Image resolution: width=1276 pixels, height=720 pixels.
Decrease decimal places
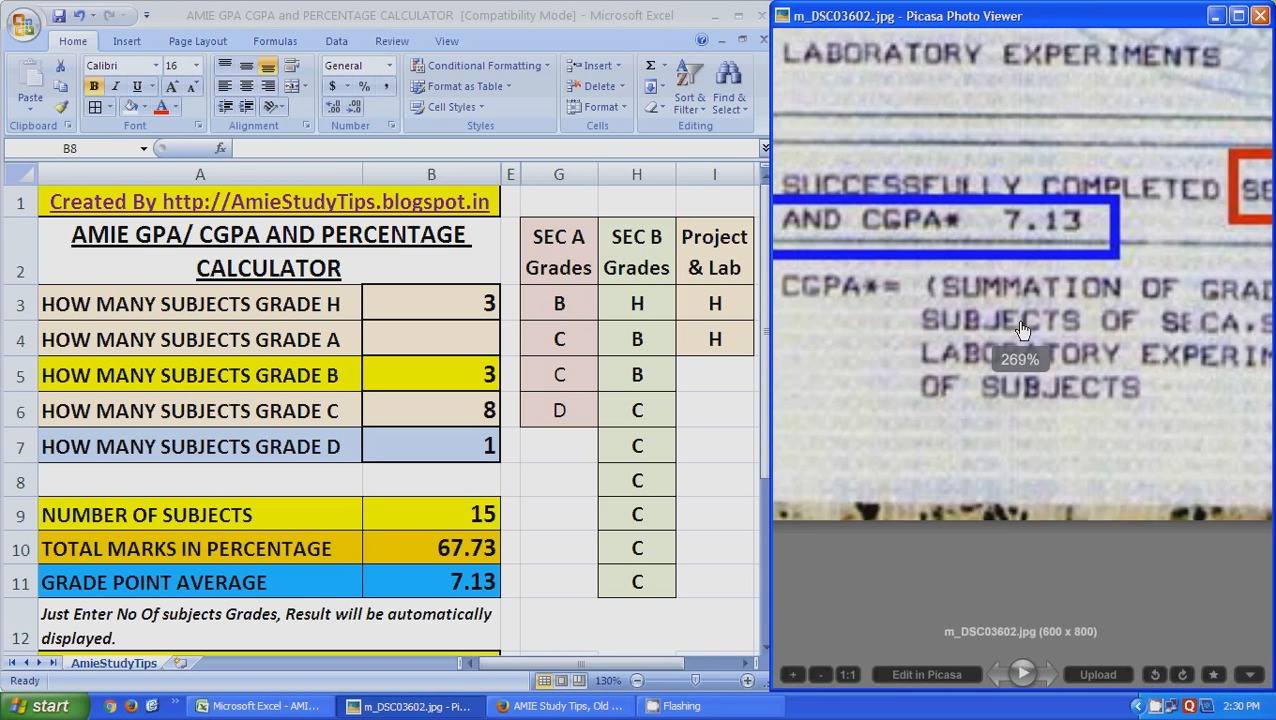coord(353,107)
